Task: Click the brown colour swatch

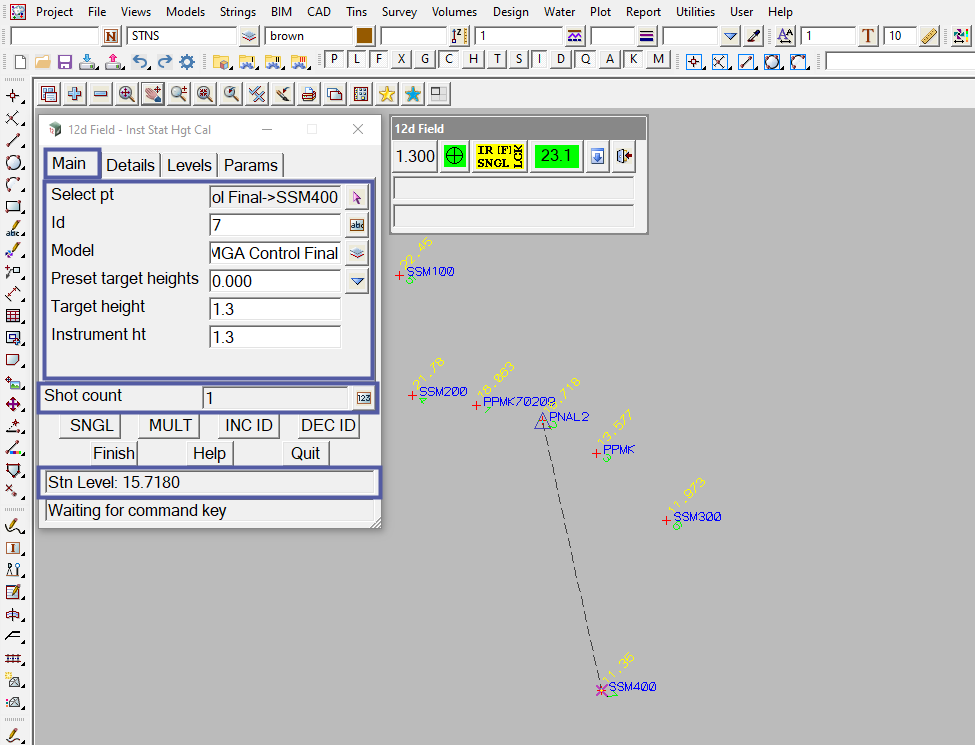Action: click(x=364, y=36)
